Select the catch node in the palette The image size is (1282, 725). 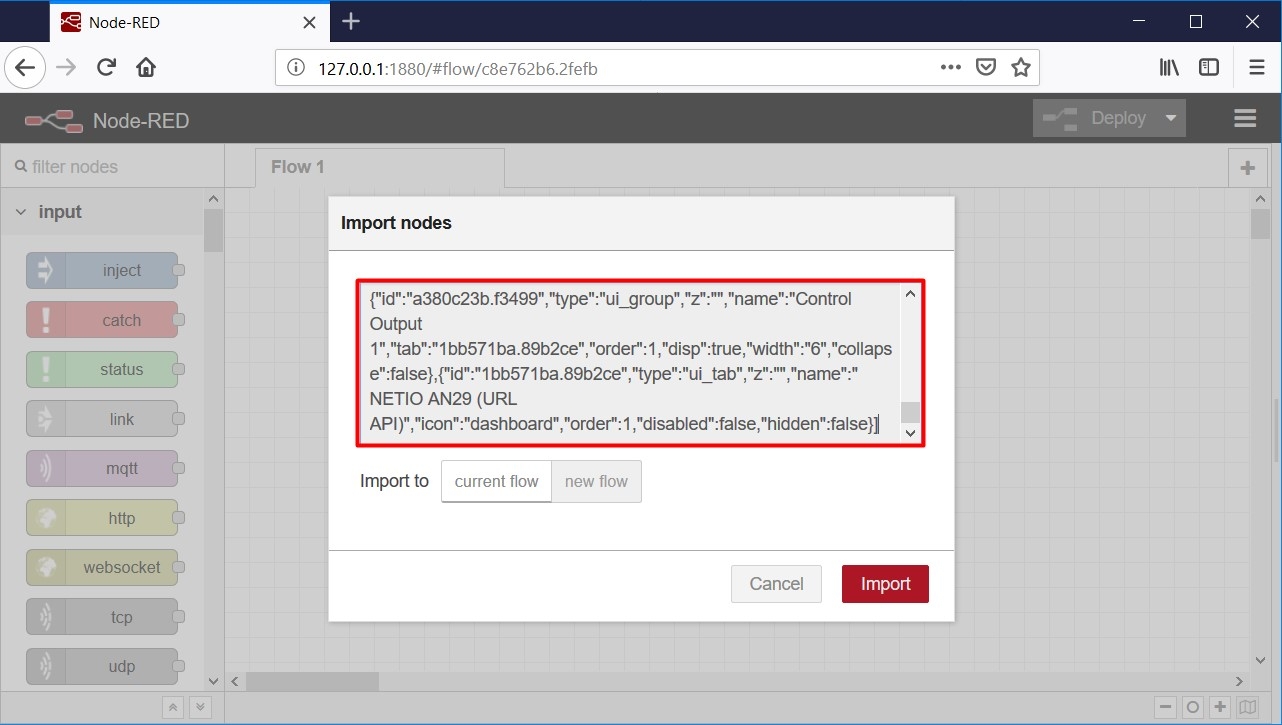point(102,320)
